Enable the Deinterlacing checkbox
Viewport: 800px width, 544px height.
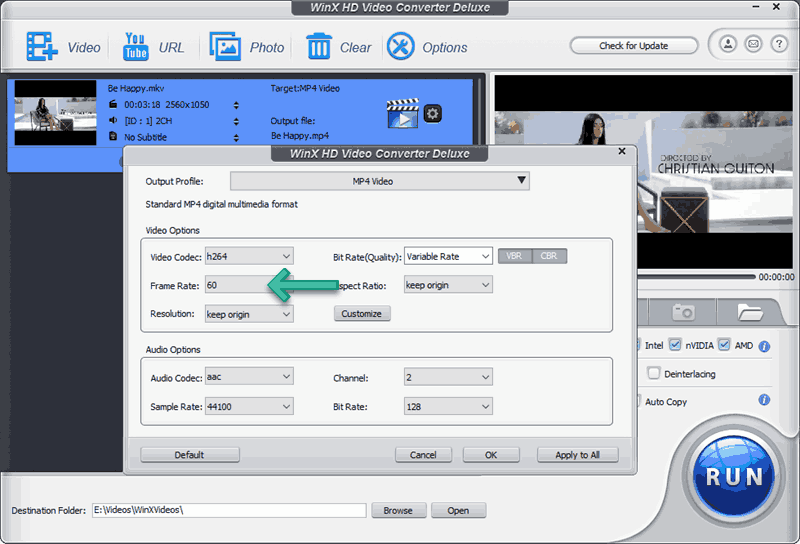[x=654, y=373]
